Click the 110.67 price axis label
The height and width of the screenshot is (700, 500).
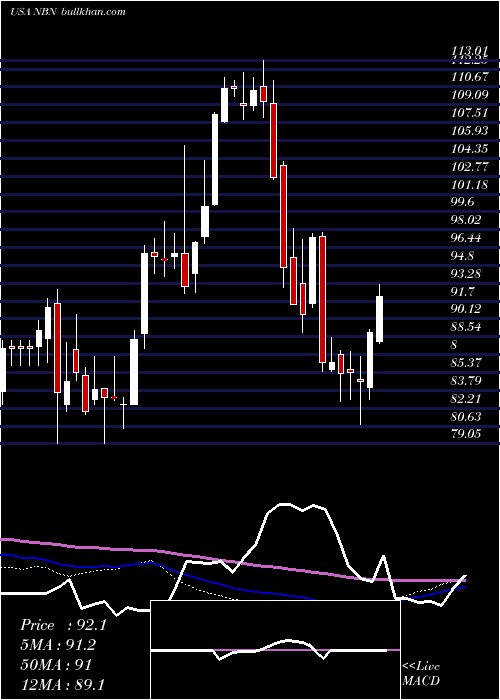[469, 77]
